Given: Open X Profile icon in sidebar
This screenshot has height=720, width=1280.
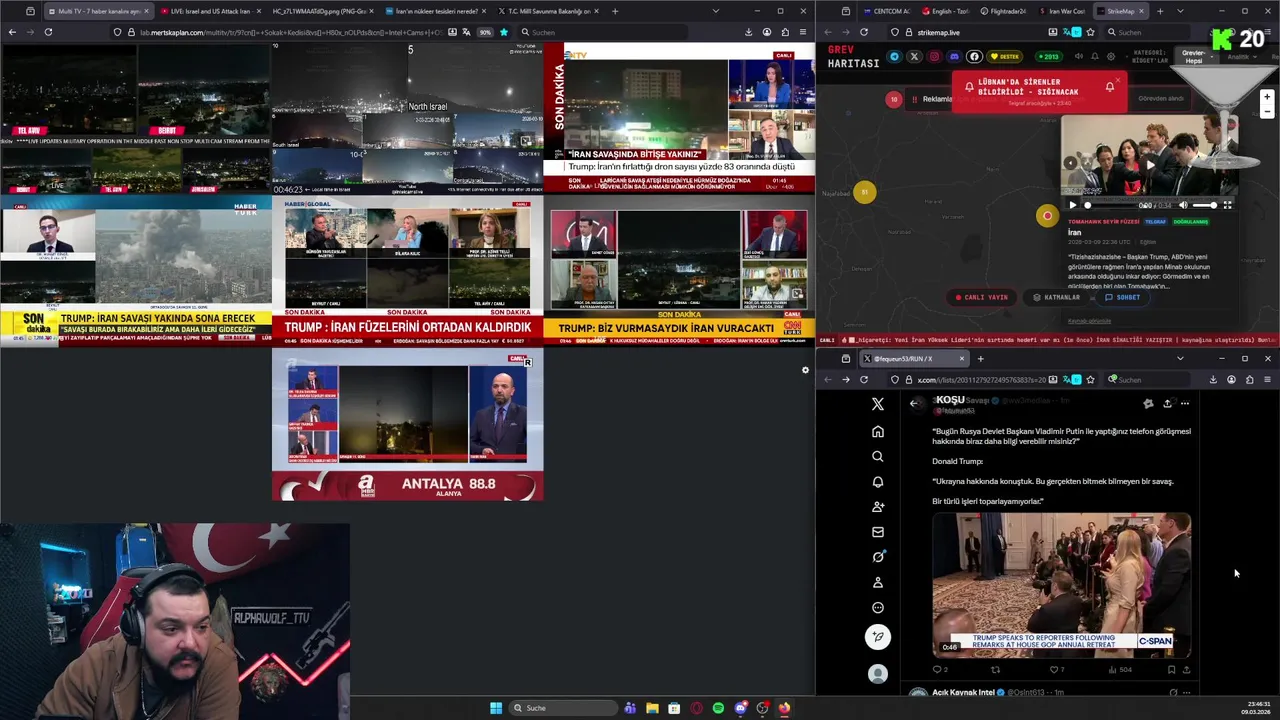Looking at the screenshot, I should 878,582.
